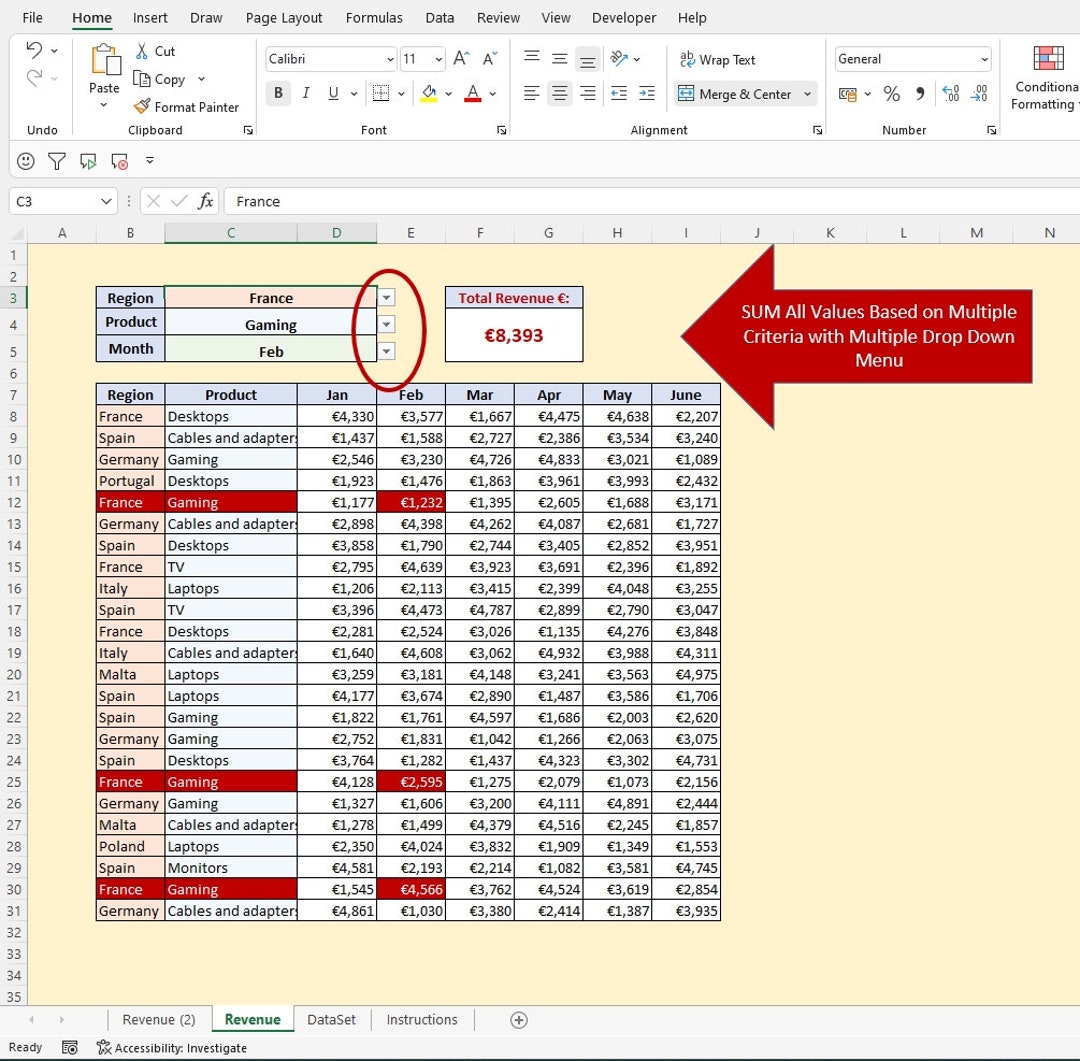Open the Month dropdown showing Feb
This screenshot has width=1080, height=1061.
pos(386,351)
